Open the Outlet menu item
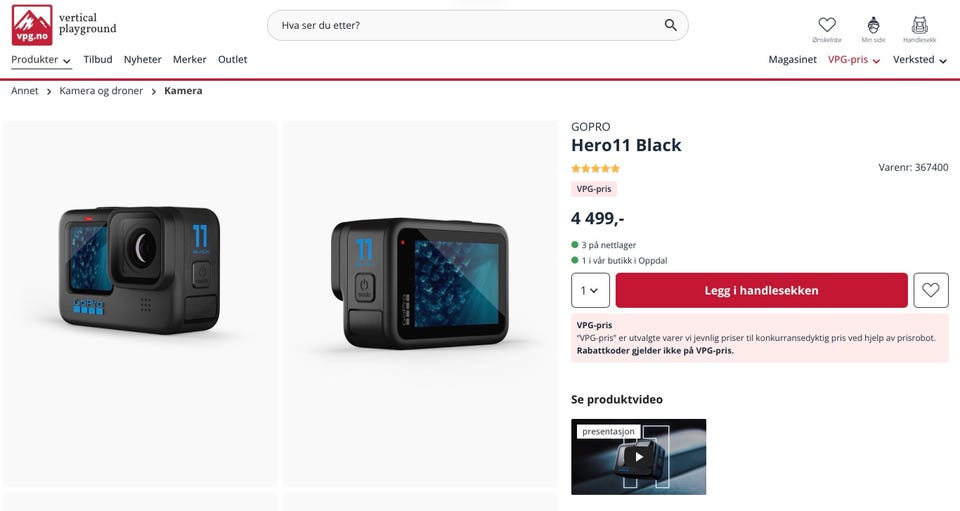This screenshot has width=960, height=511. tap(233, 59)
